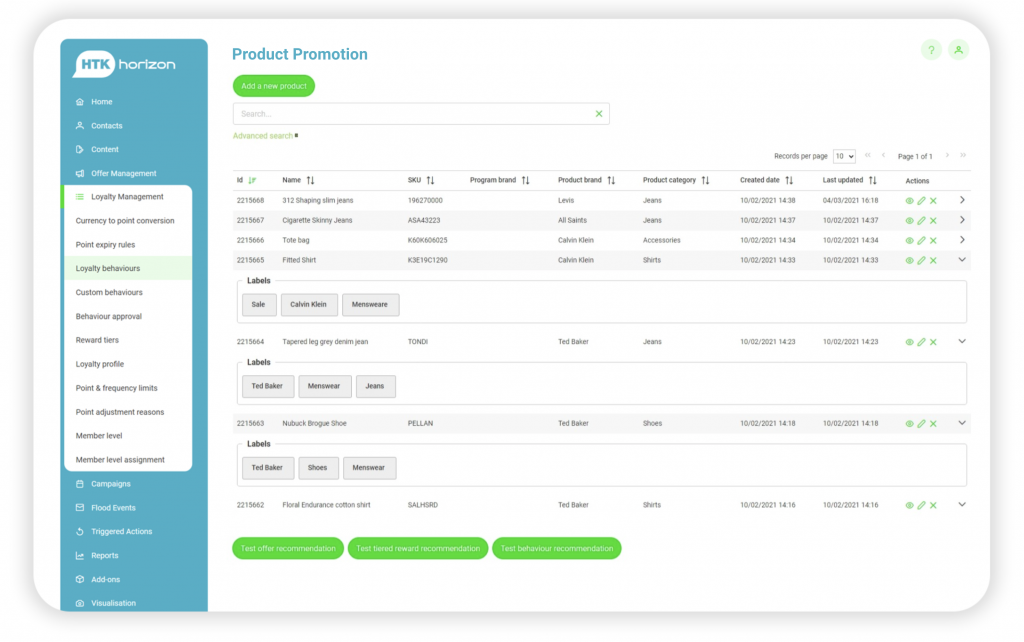Delete the Nubuck Brogue Shoe product
The image size is (1024, 642).
(933, 423)
